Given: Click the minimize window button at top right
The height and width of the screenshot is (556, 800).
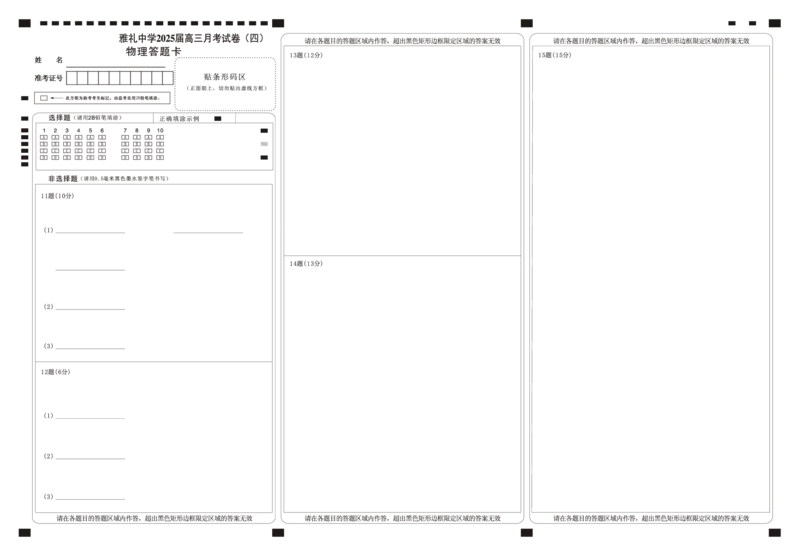Looking at the screenshot, I should (732, 23).
